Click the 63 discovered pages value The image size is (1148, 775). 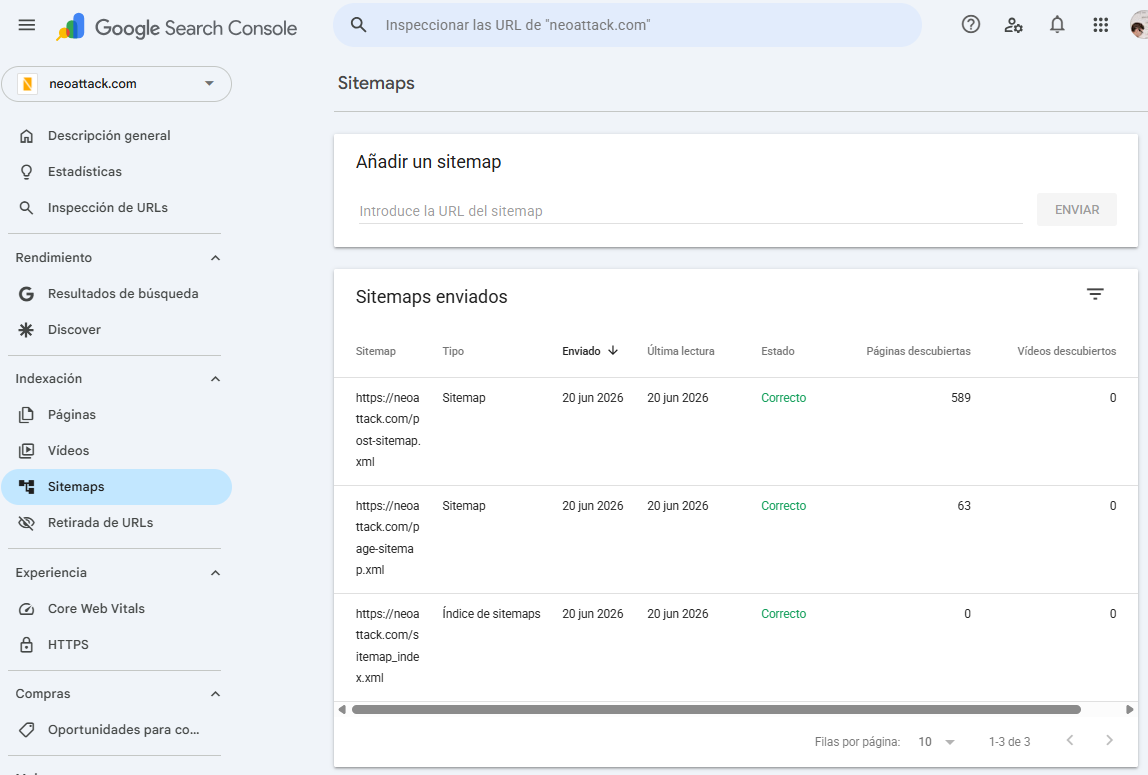click(964, 506)
